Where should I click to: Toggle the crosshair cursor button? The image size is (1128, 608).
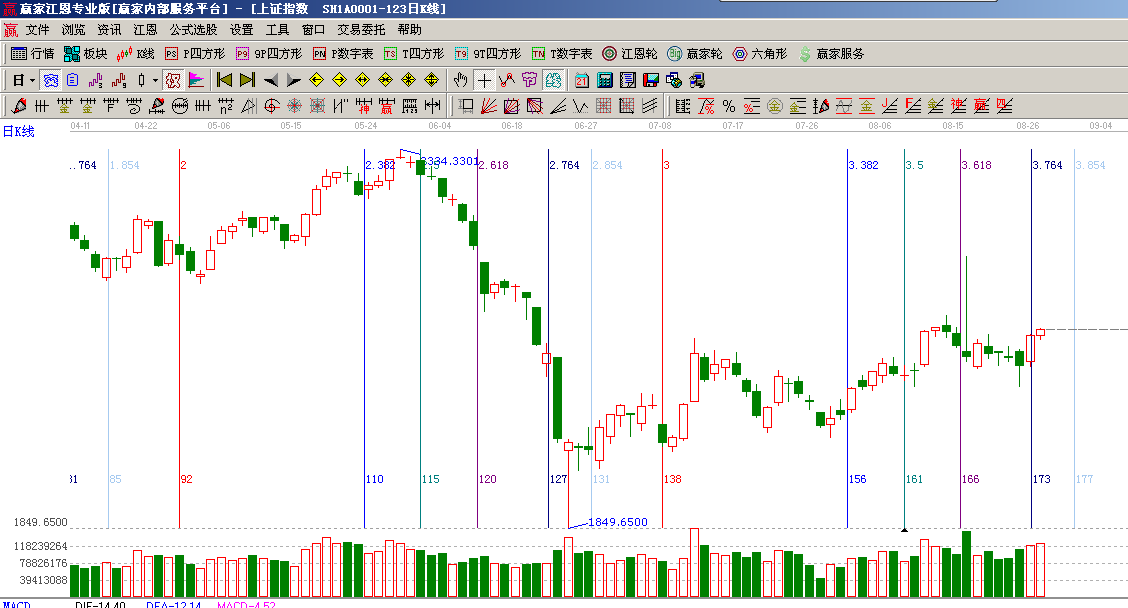coord(484,80)
